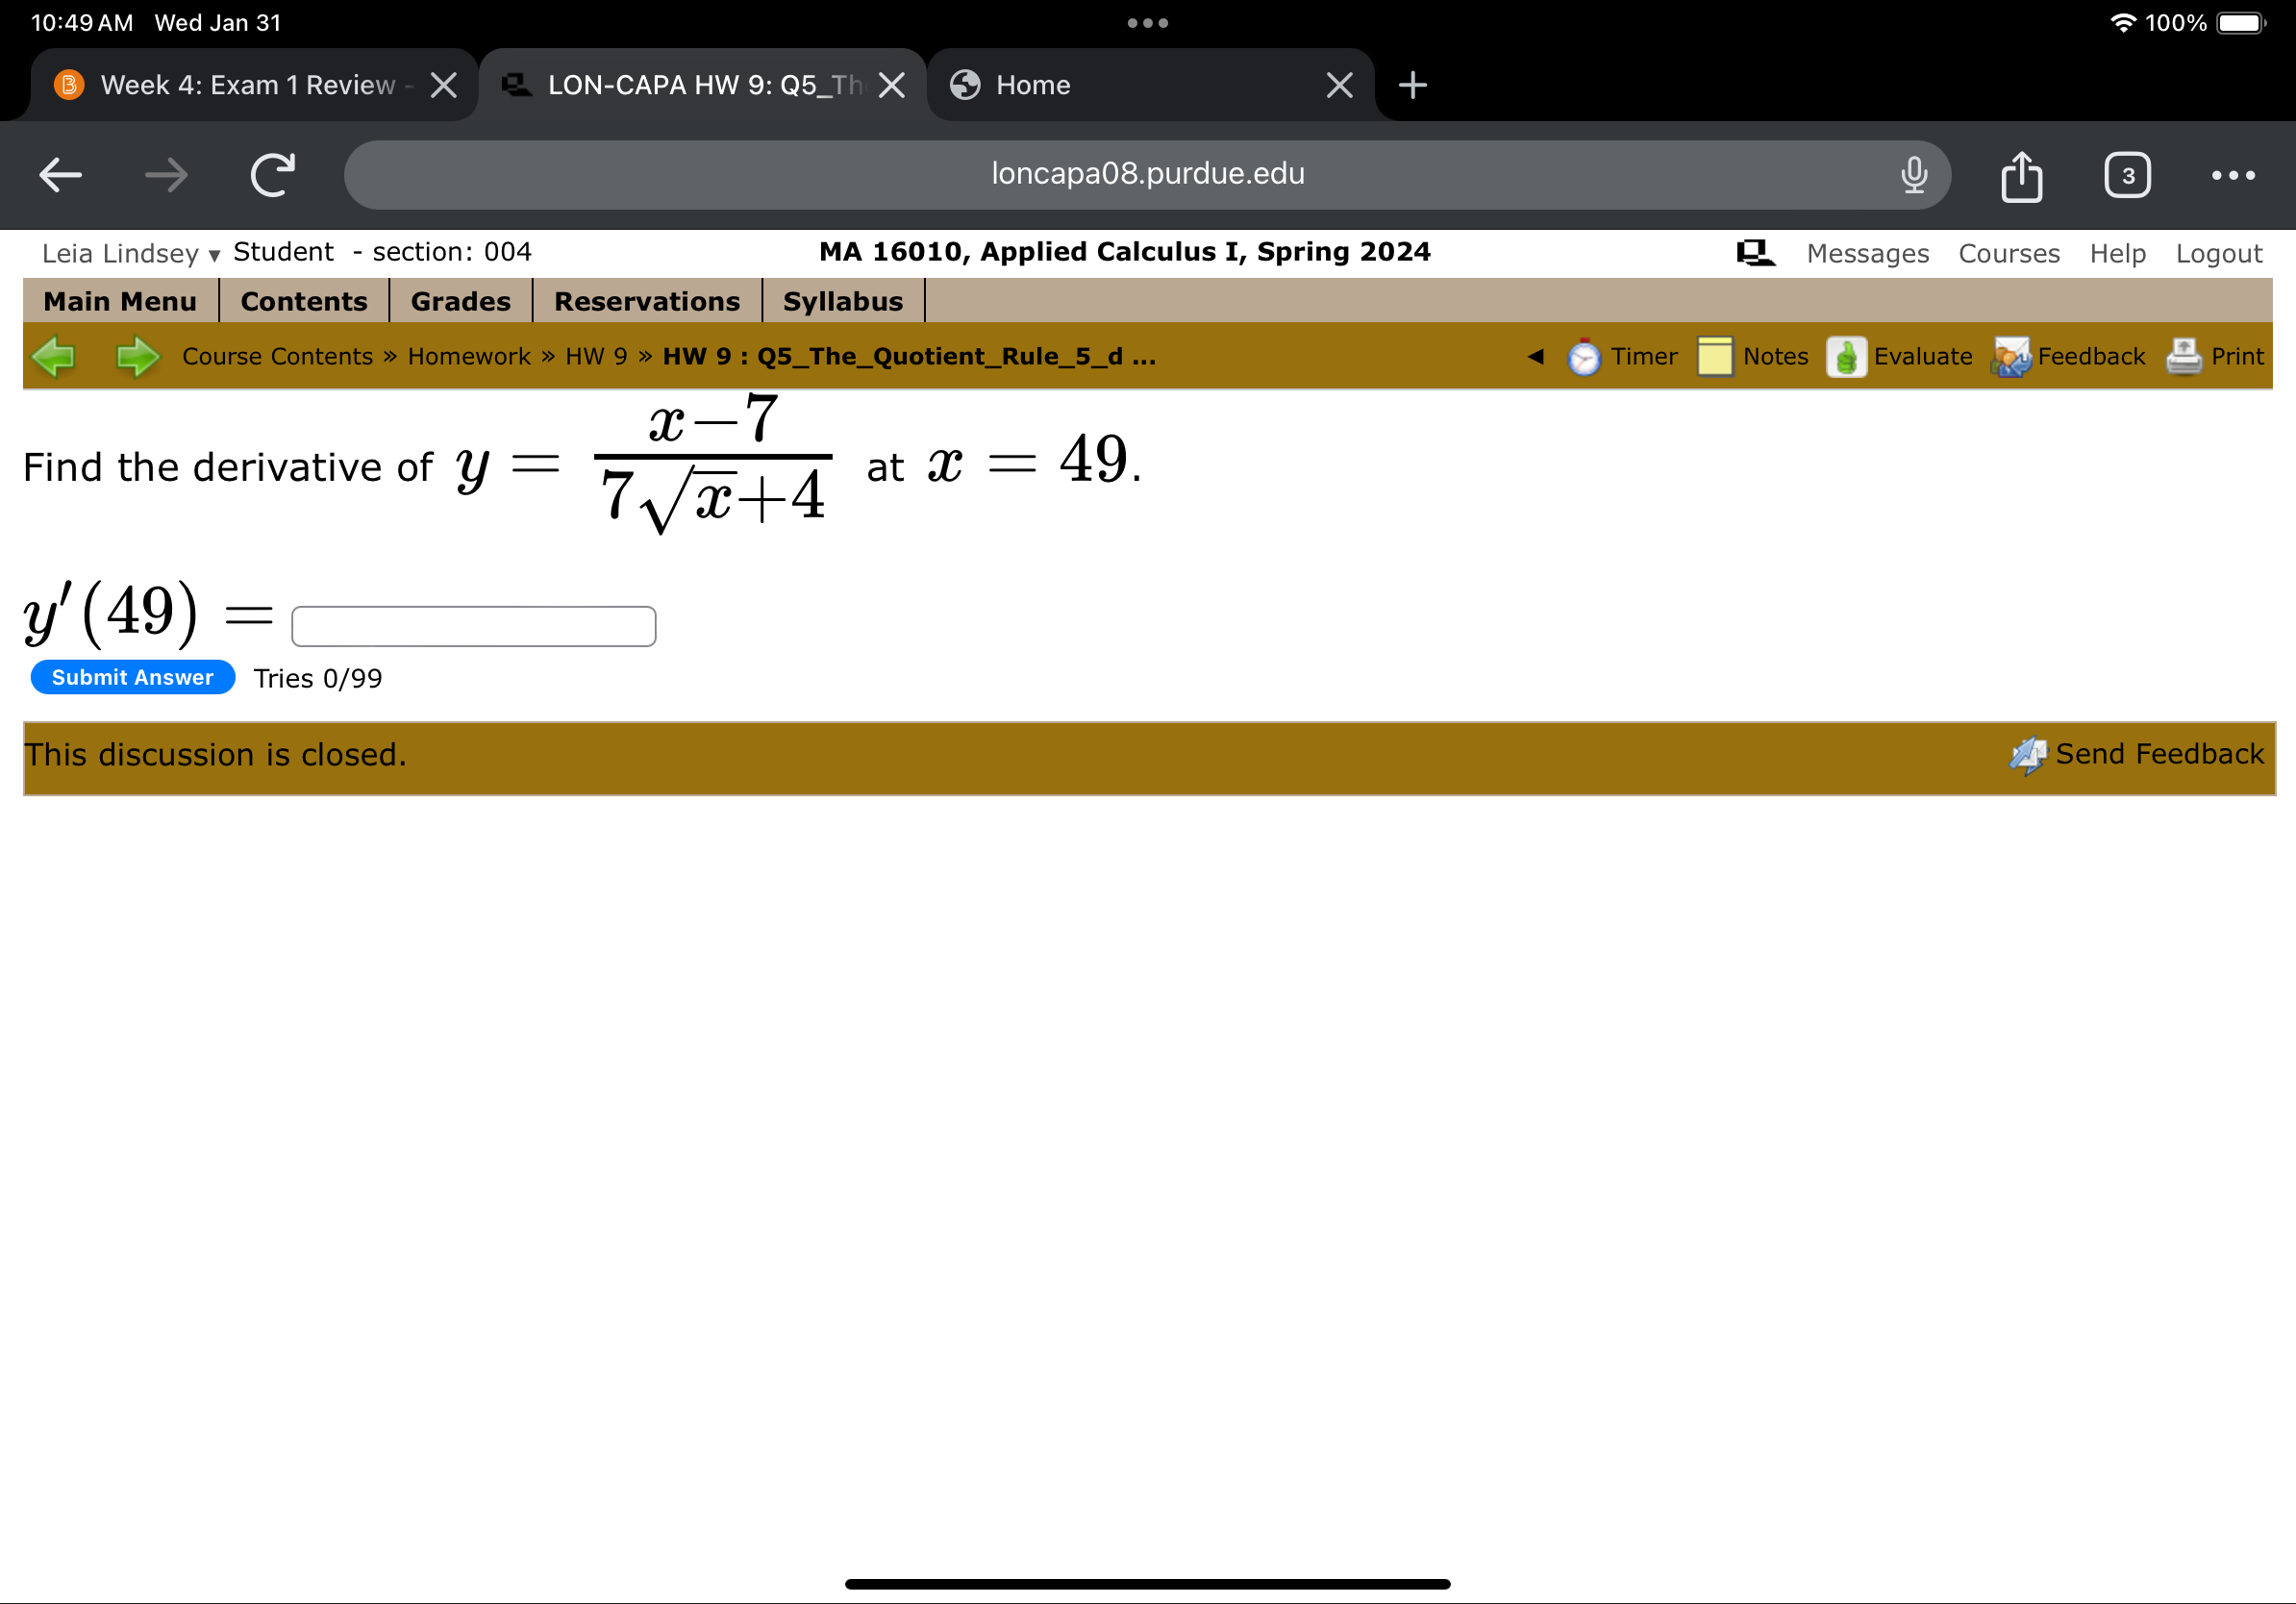Open the Timer tool
This screenshot has height=1604, width=2296.
[1622, 356]
